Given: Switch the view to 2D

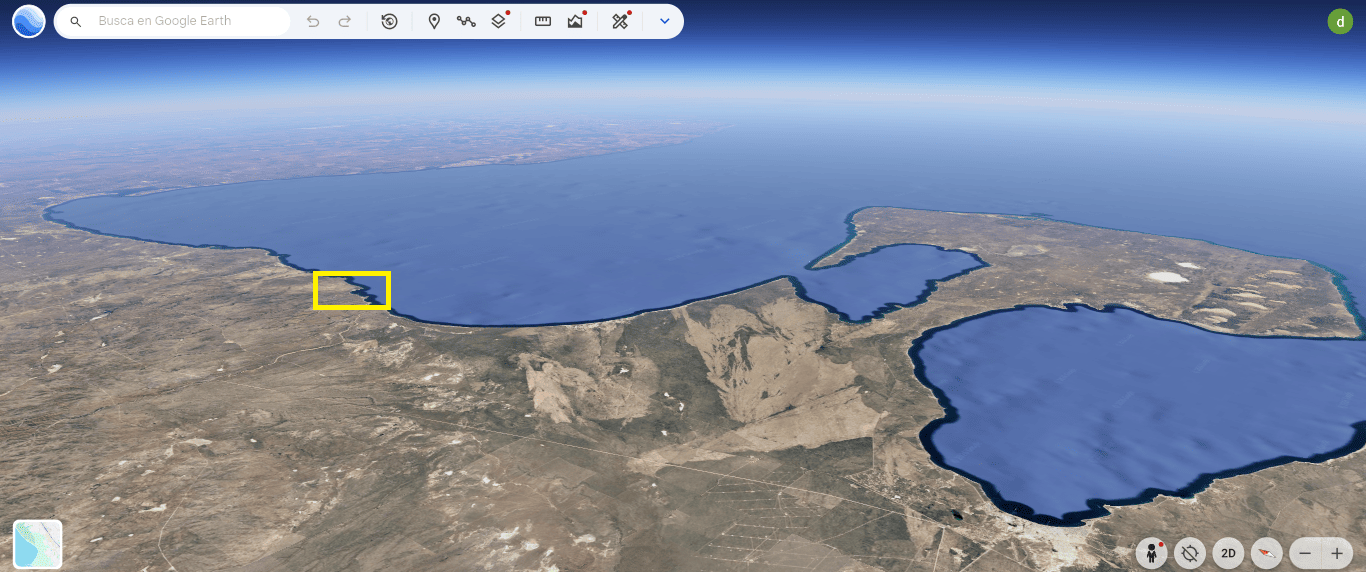Looking at the screenshot, I should coord(1229,552).
